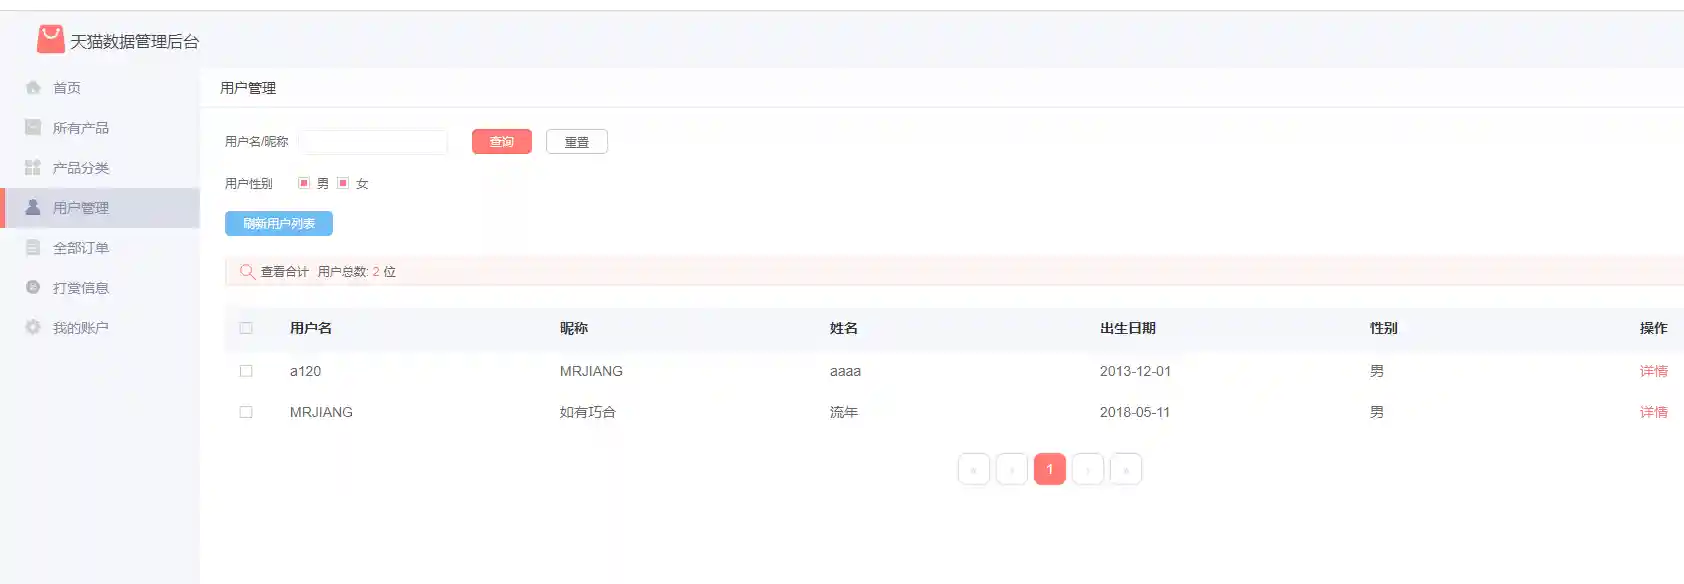The height and width of the screenshot is (584, 1684).
Task: Click the category grid icon beside 产品分类
Action: click(33, 167)
